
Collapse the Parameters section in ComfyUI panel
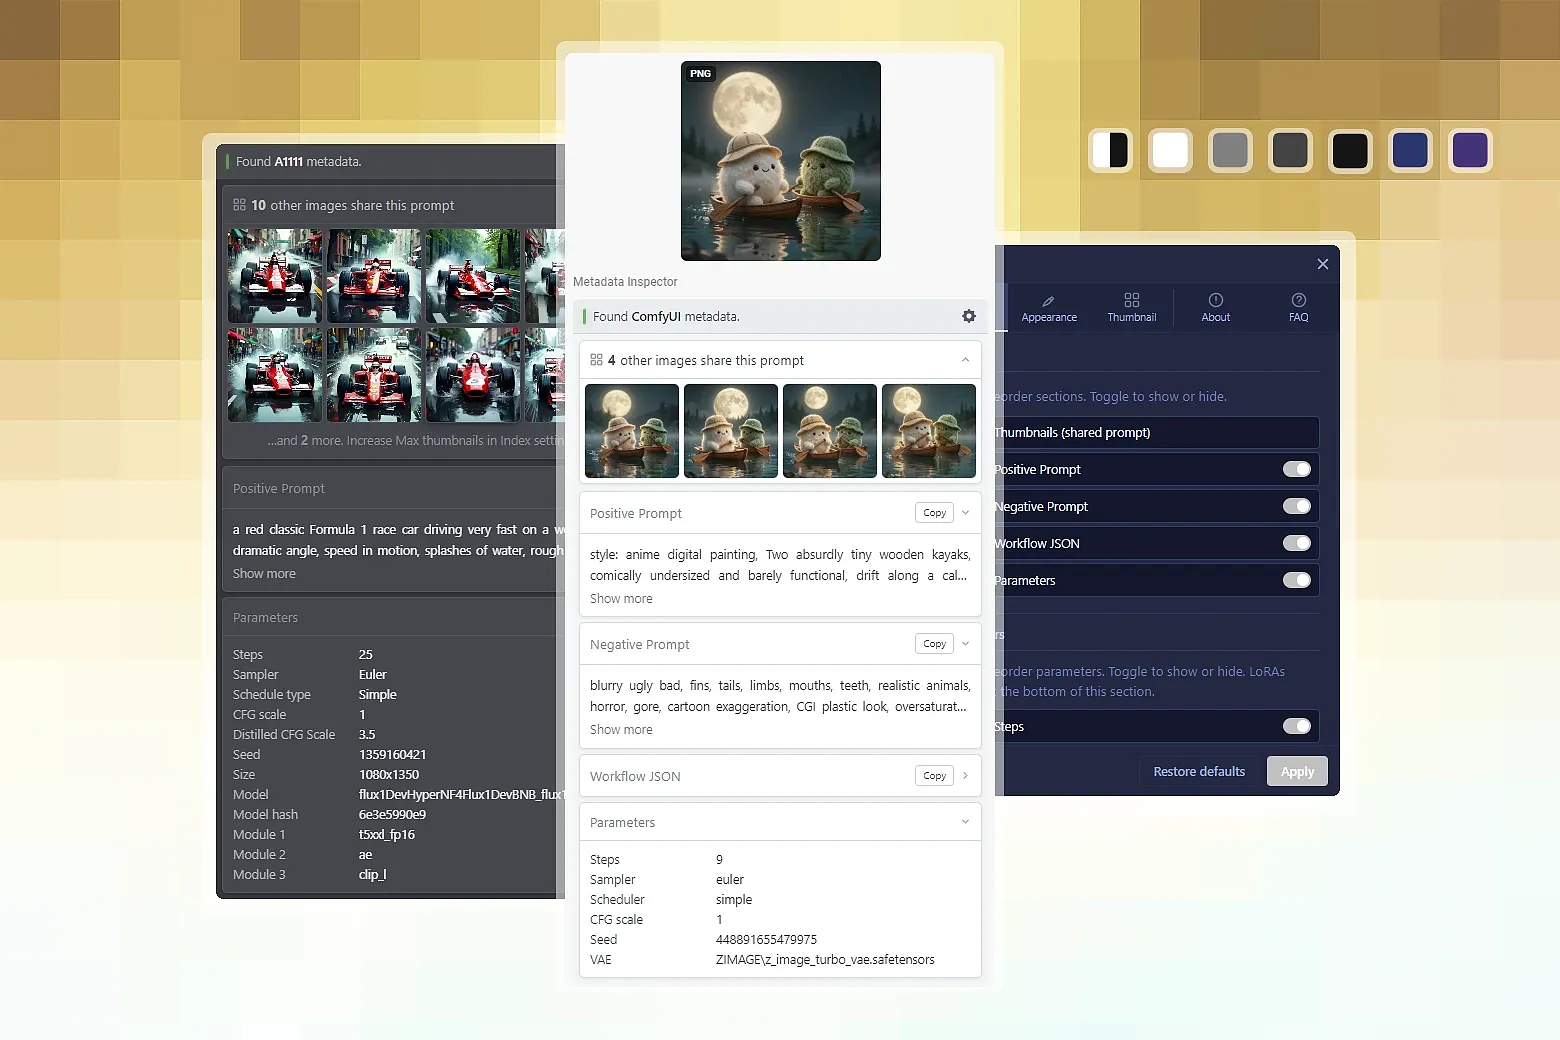[x=964, y=822]
